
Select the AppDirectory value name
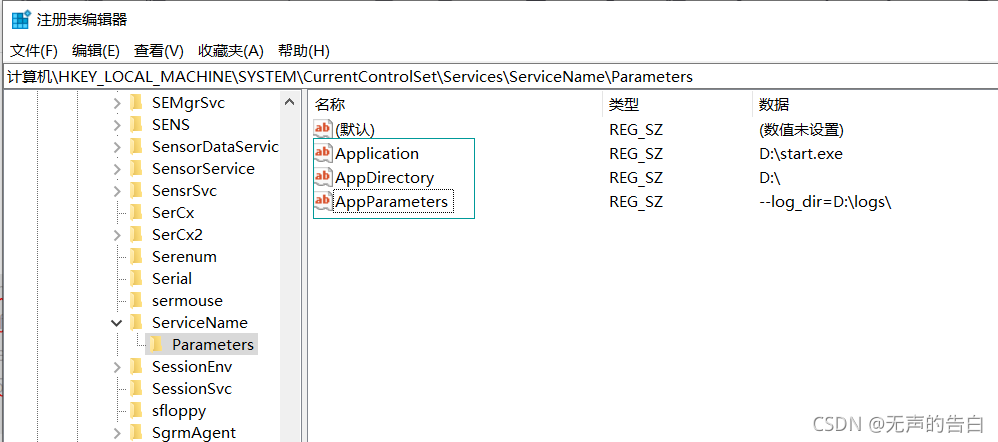pyautogui.click(x=384, y=178)
